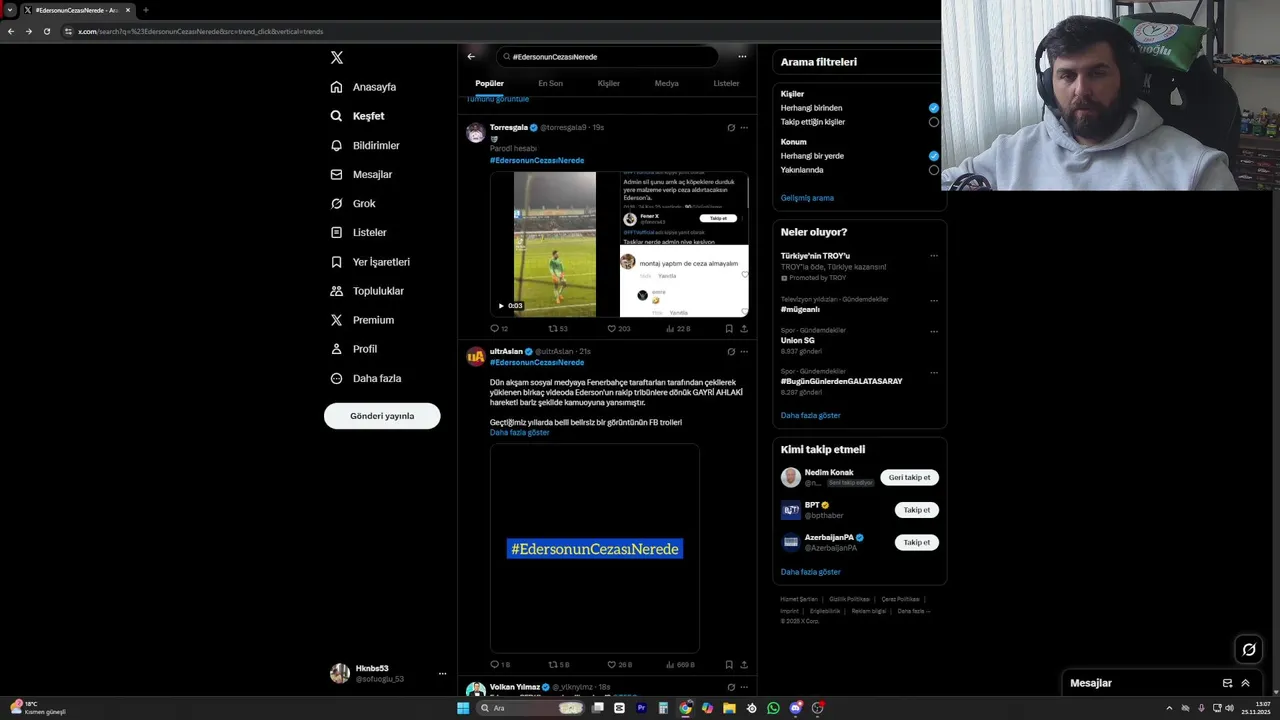Open the Union SG trend
The height and width of the screenshot is (720, 1280).
(x=798, y=341)
